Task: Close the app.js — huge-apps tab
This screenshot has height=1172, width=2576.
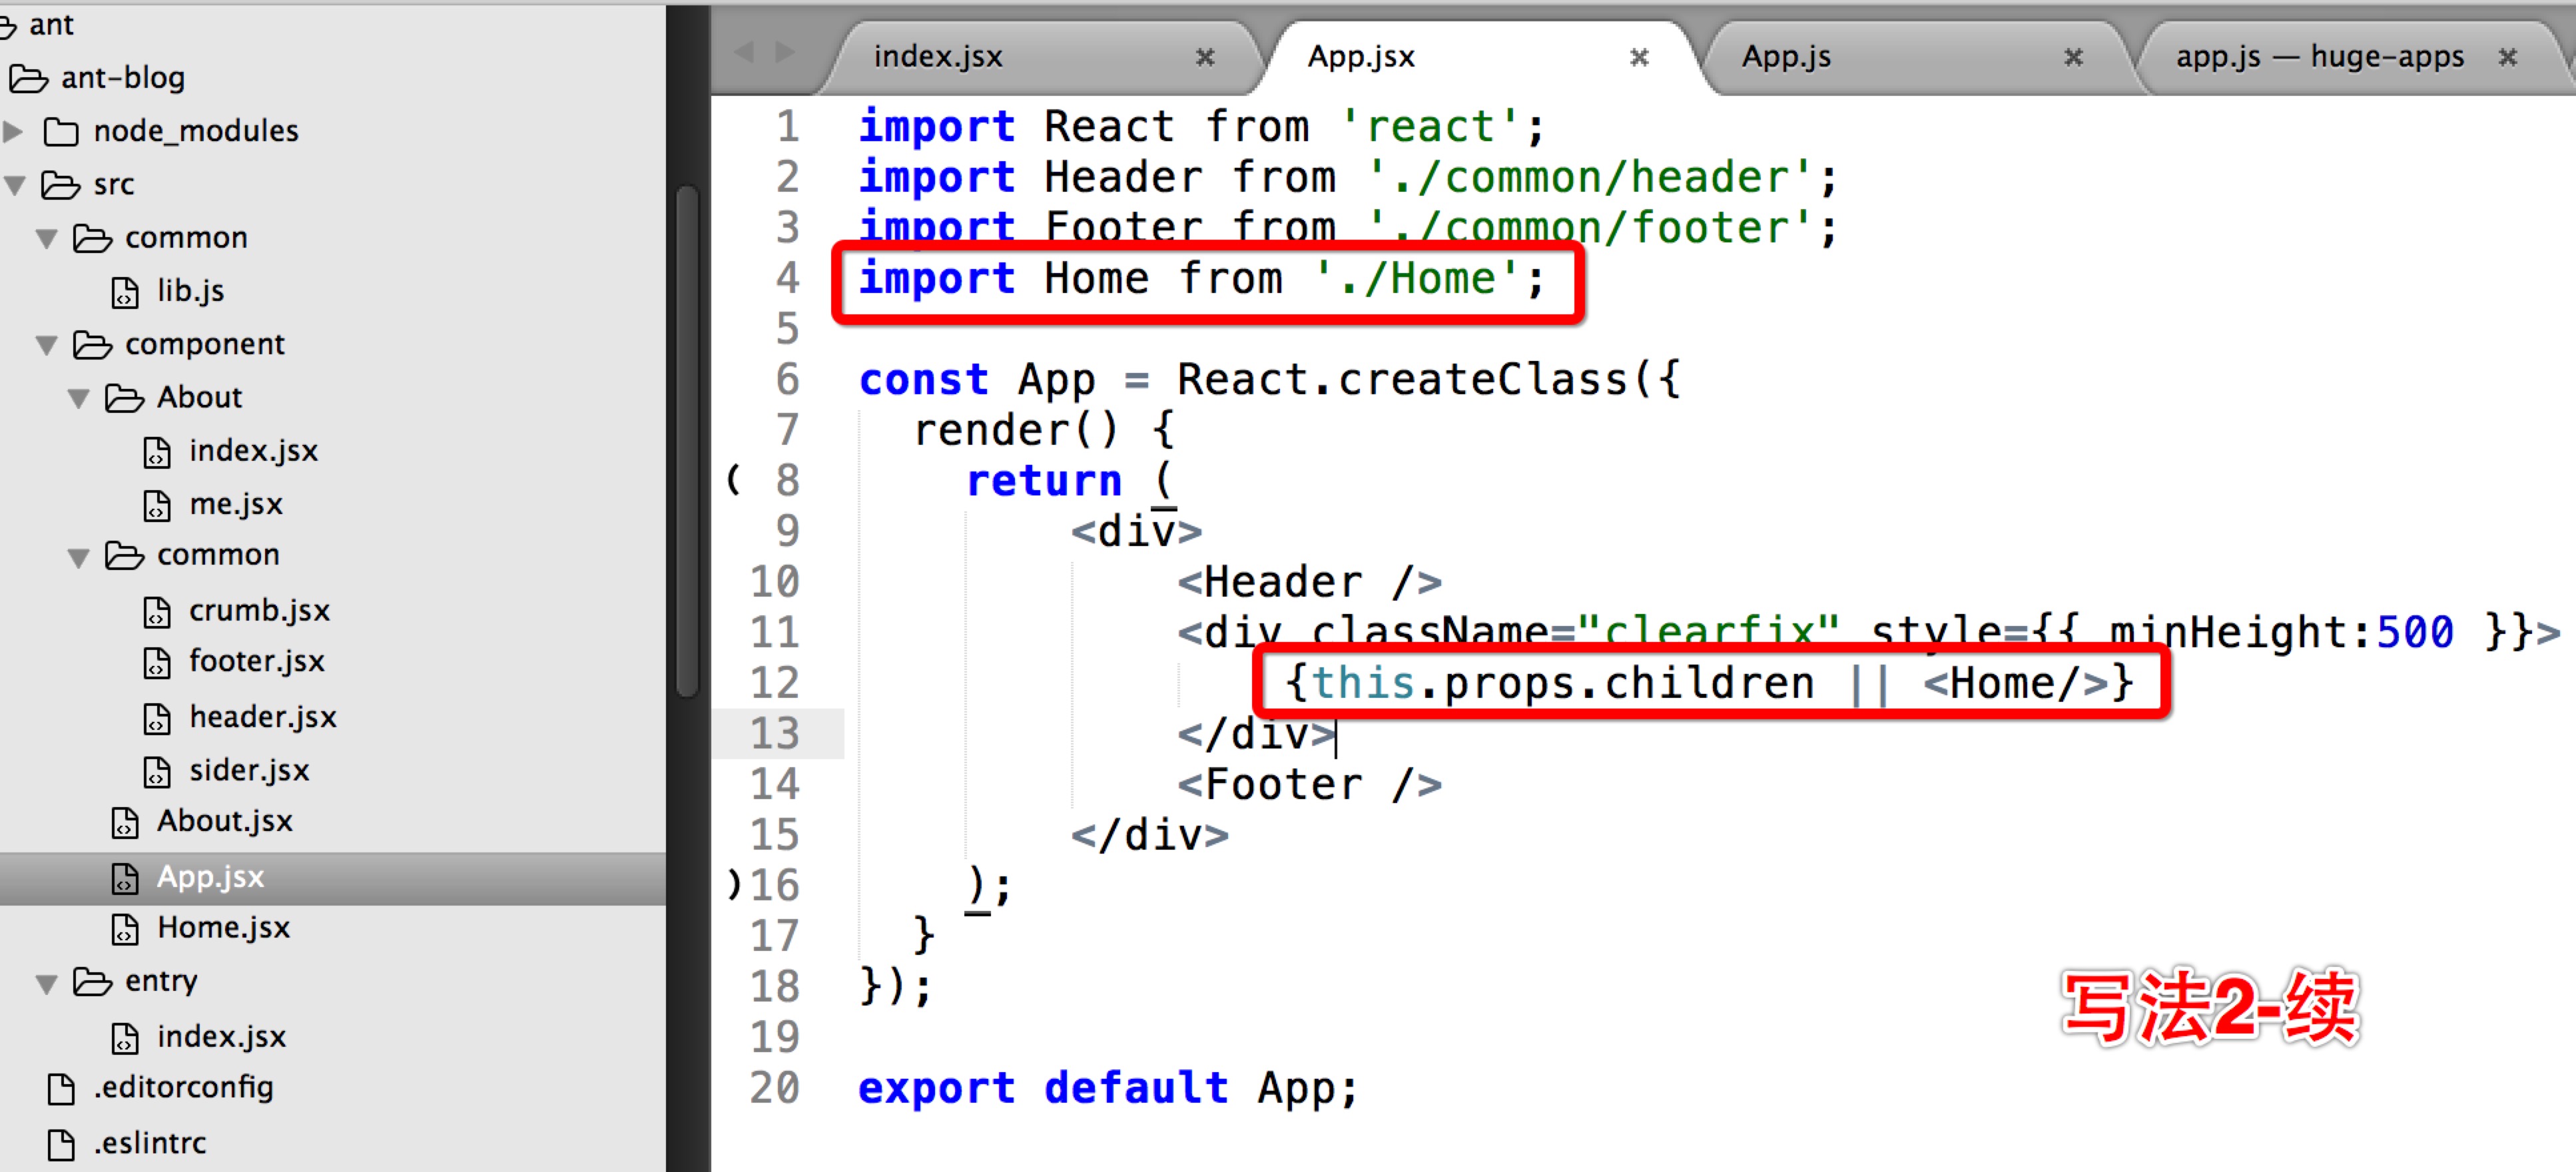Action: click(x=2507, y=57)
